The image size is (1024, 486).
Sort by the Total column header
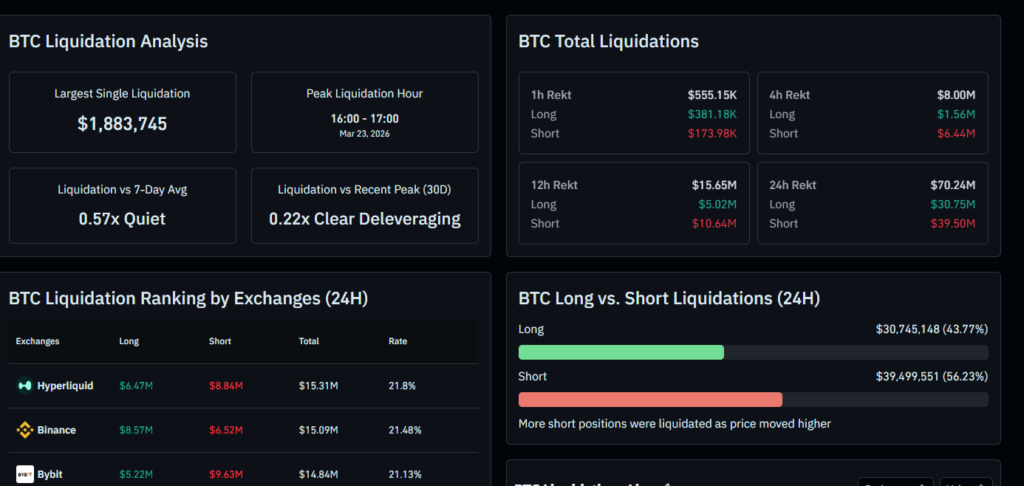pyautogui.click(x=309, y=341)
